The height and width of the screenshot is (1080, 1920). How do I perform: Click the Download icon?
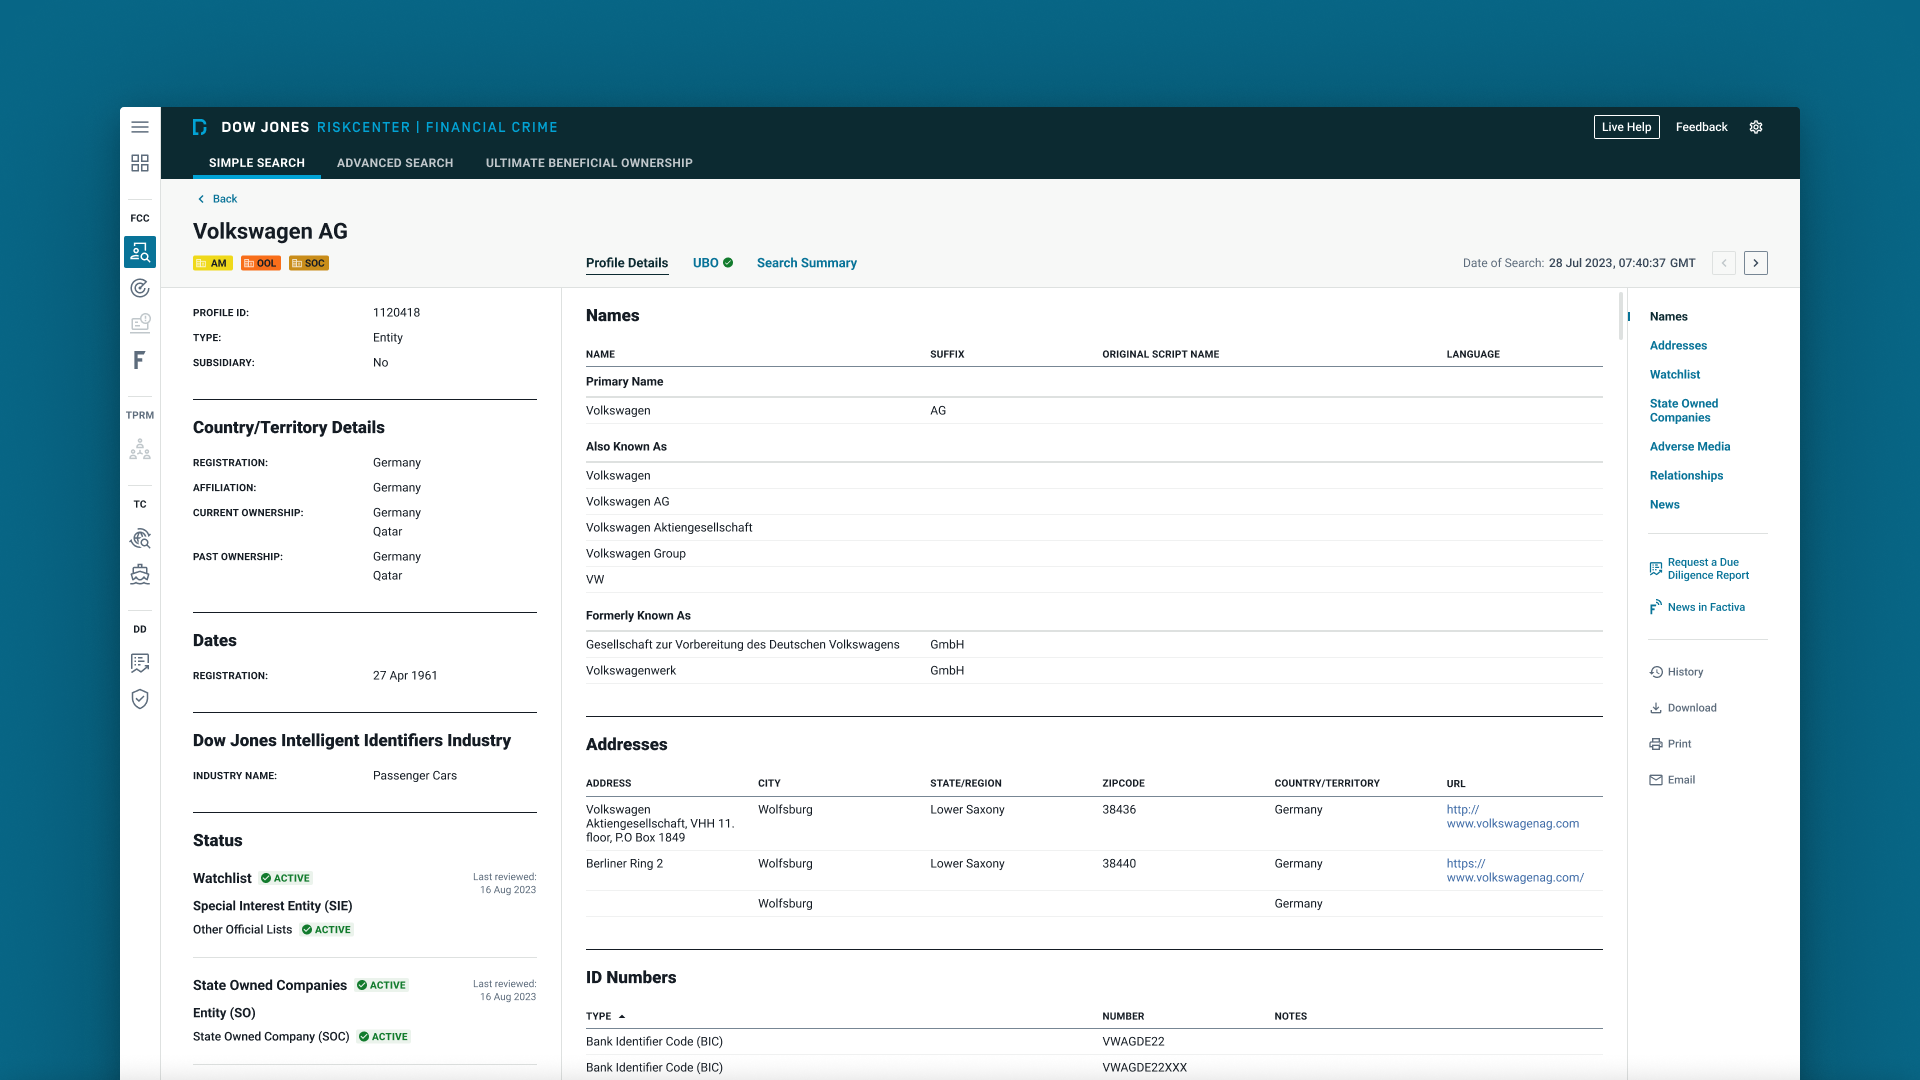click(1656, 708)
